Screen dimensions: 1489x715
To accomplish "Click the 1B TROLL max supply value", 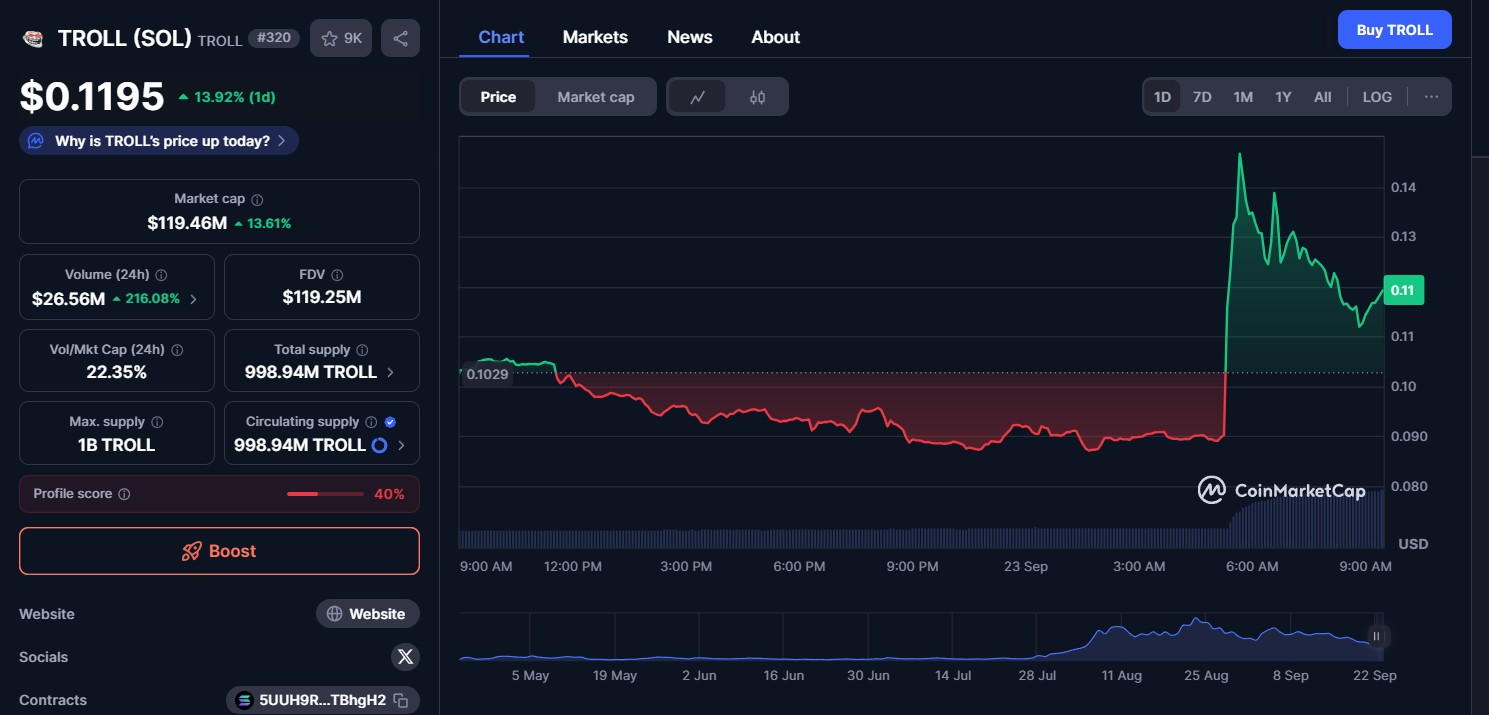I will tap(116, 445).
